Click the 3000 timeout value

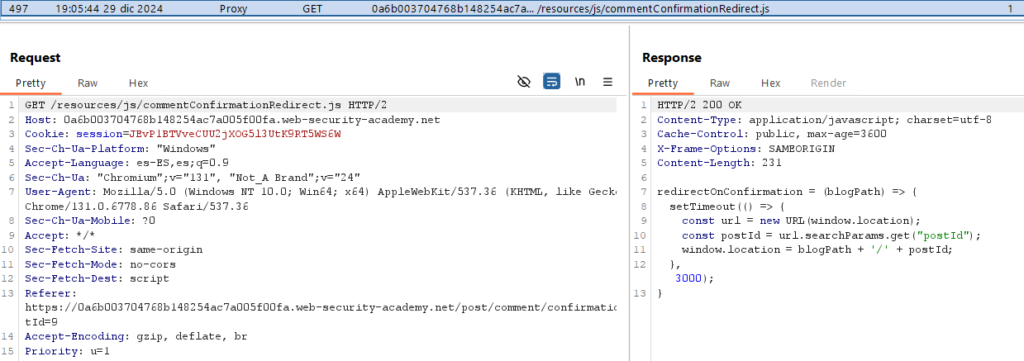coord(688,278)
